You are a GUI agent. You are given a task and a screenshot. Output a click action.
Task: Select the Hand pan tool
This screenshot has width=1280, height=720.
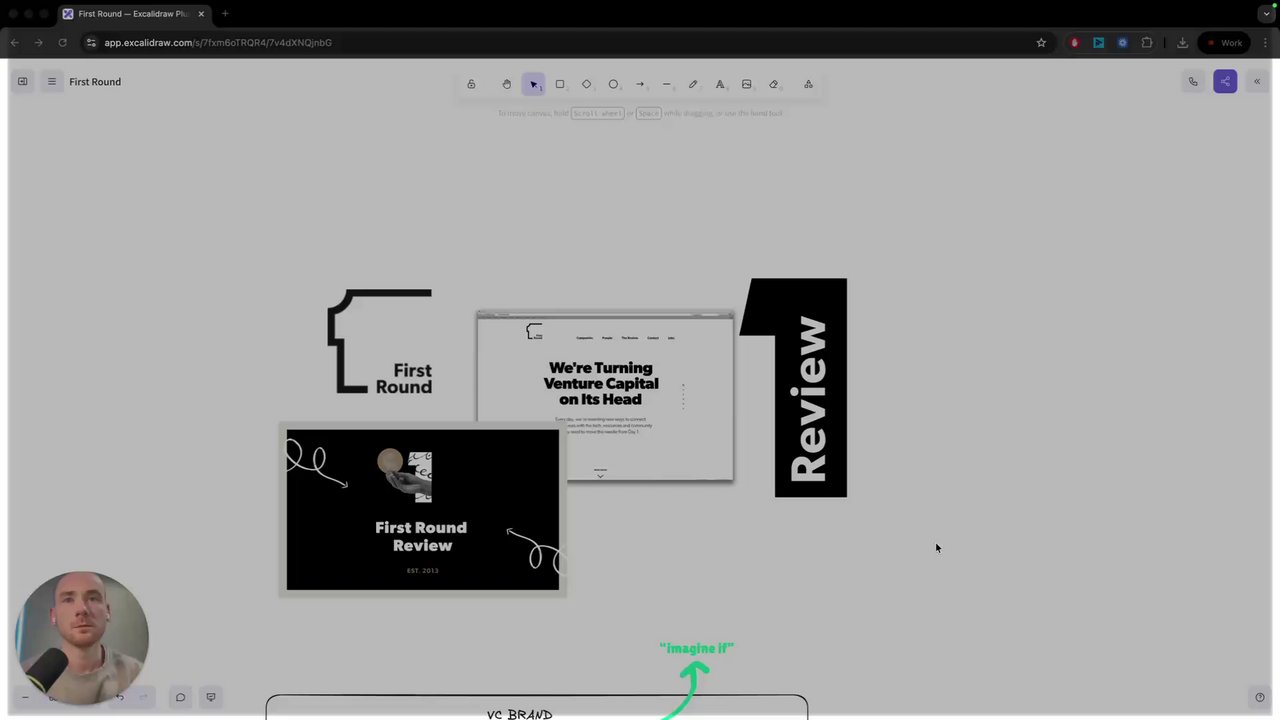(x=506, y=84)
